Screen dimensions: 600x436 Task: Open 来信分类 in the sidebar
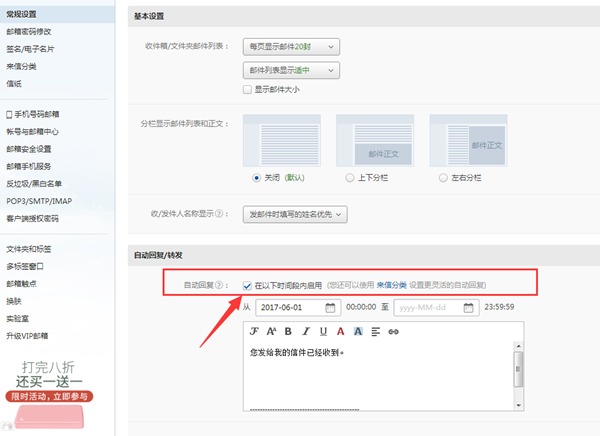(21, 66)
